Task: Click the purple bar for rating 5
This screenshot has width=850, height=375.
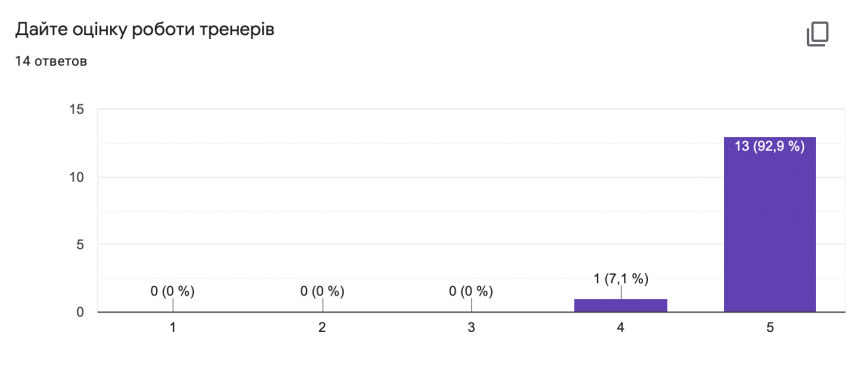Action: click(x=770, y=224)
